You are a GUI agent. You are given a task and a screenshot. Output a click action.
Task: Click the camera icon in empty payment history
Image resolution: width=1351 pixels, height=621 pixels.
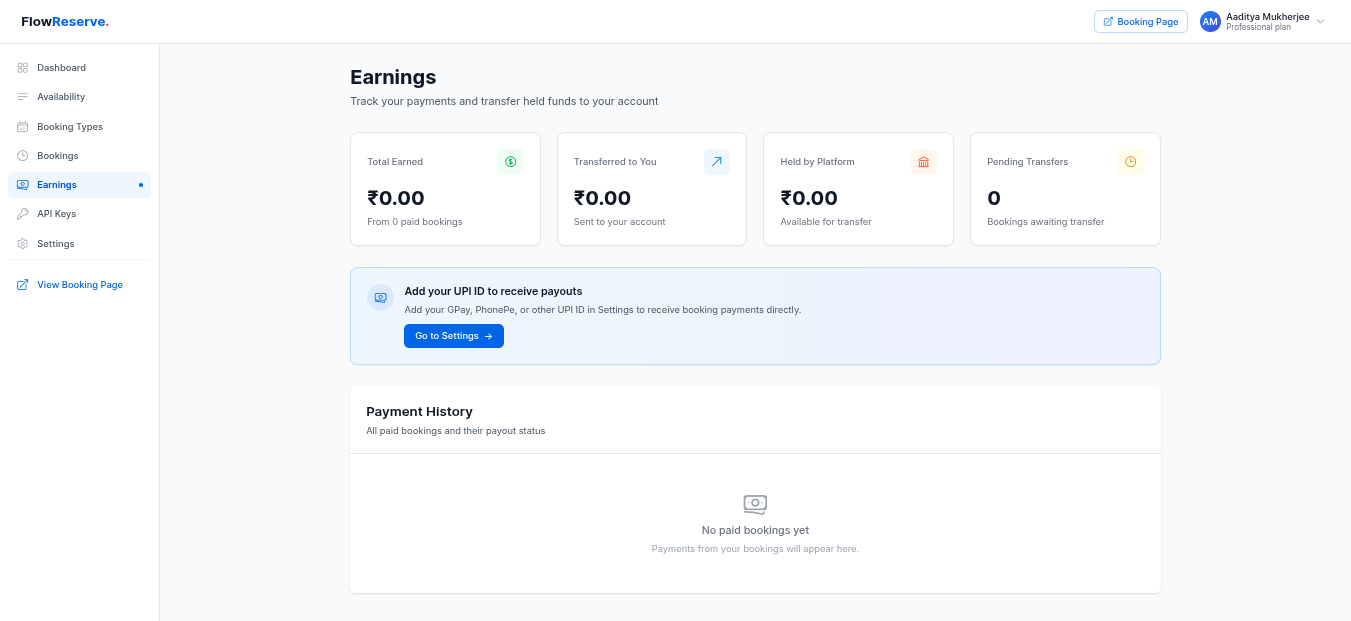(x=755, y=504)
